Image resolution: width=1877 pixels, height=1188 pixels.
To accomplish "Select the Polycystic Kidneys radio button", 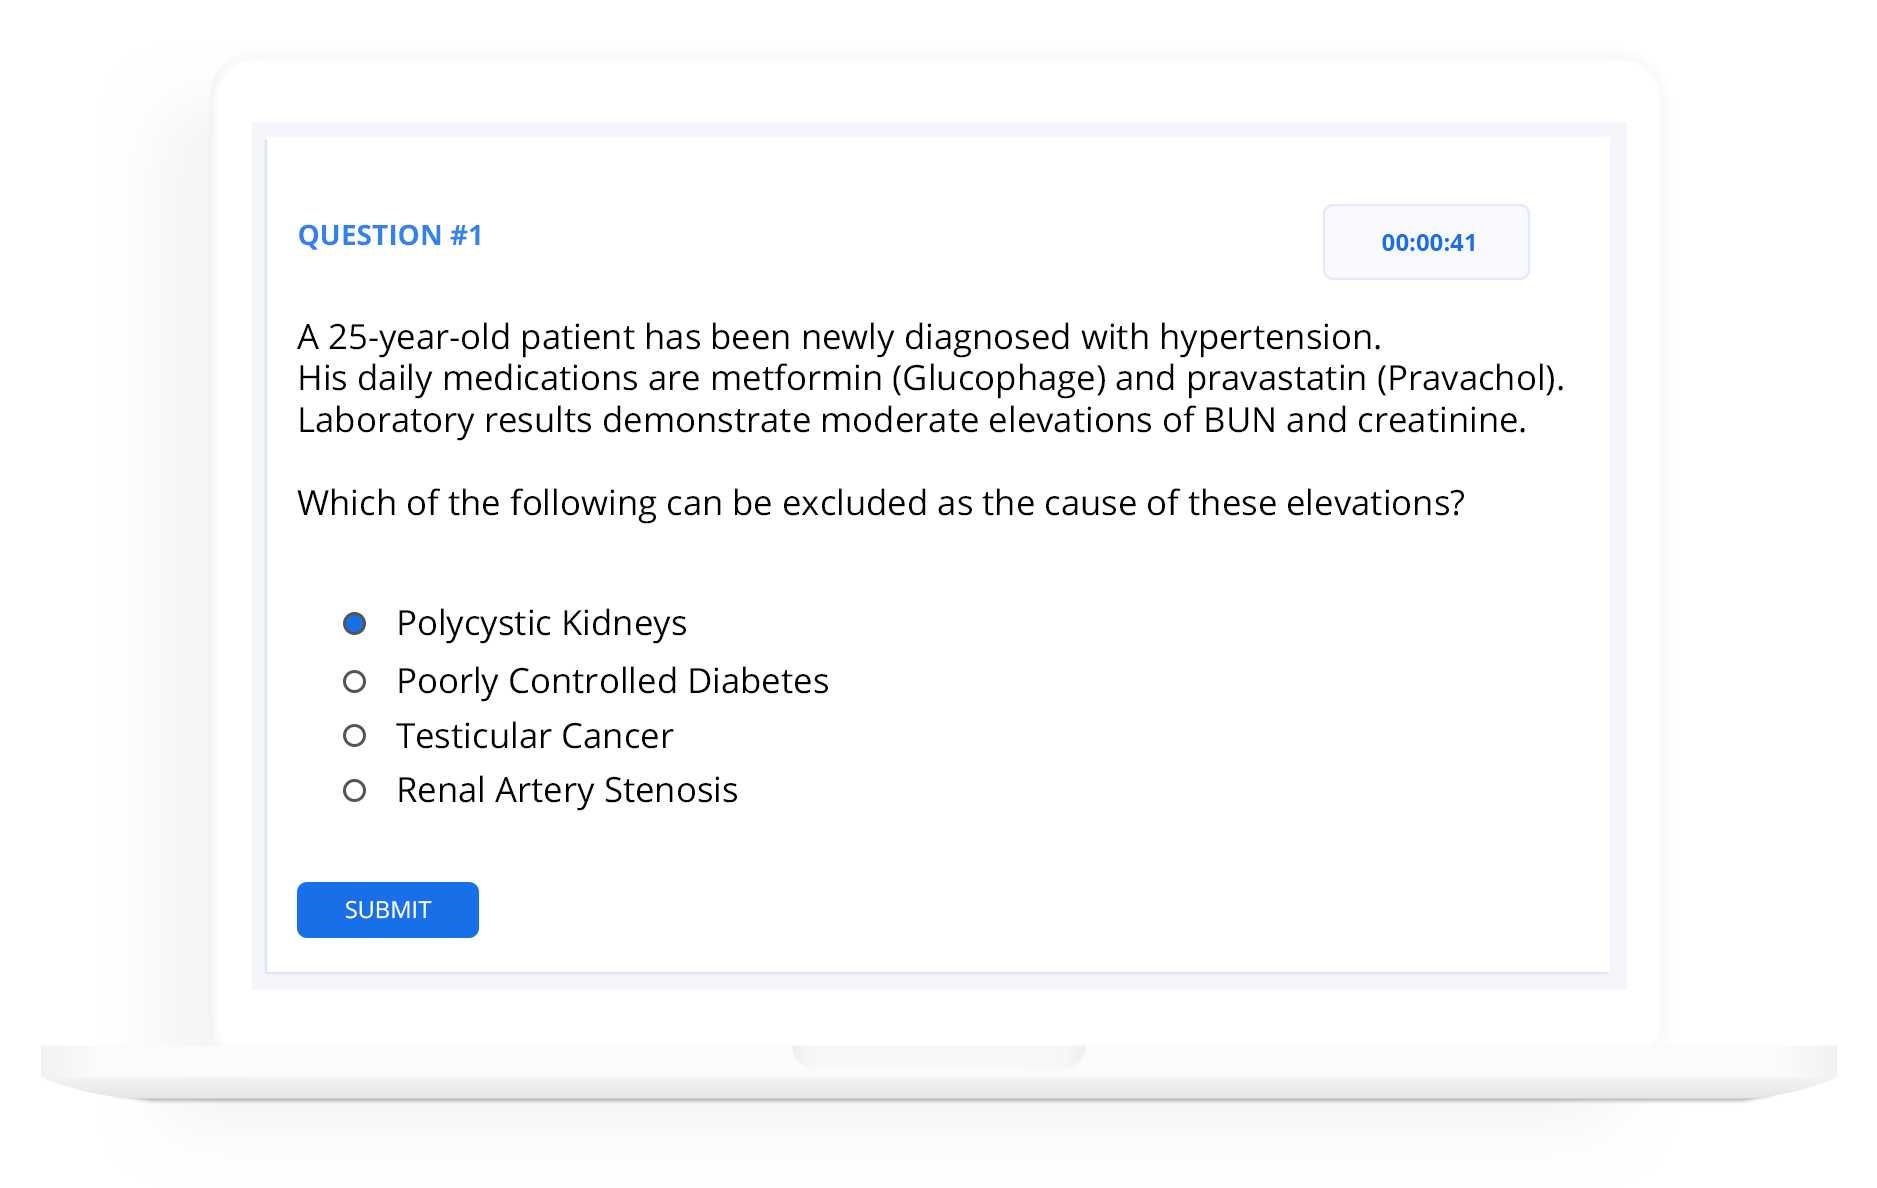I will [354, 624].
